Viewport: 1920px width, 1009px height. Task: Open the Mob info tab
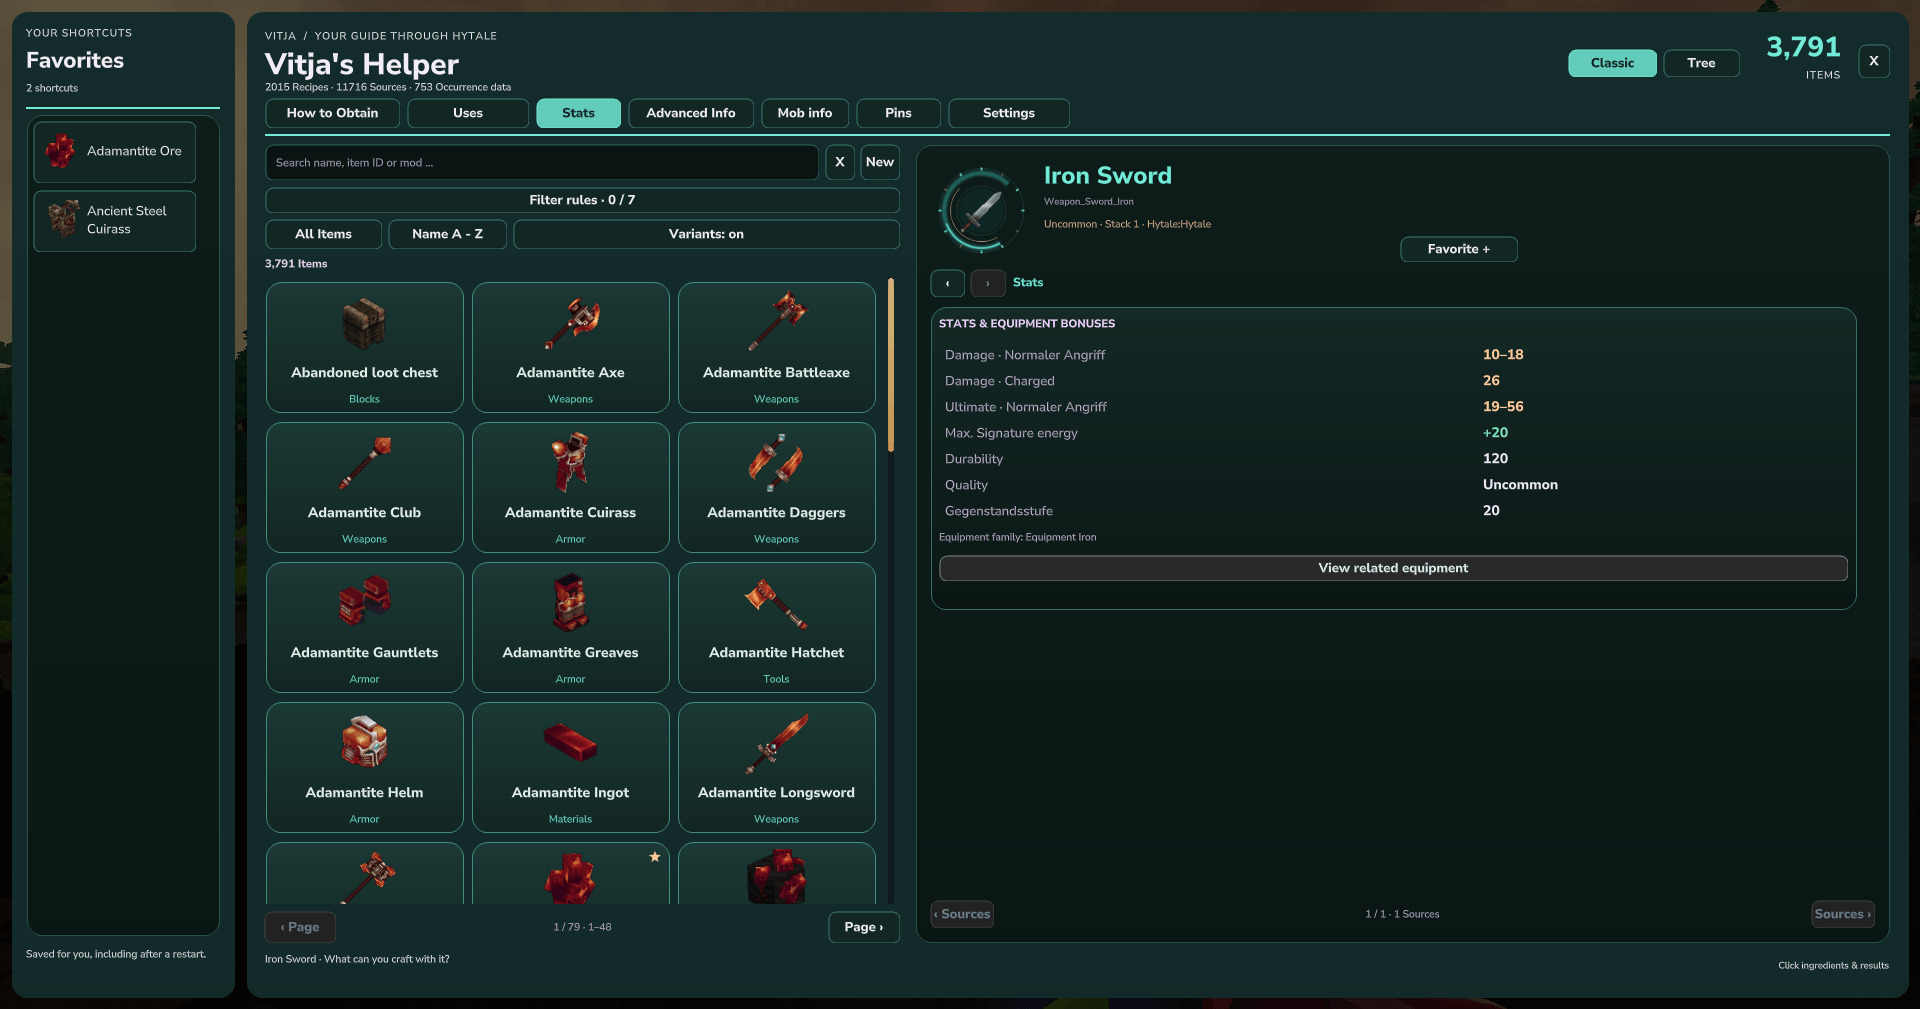(805, 113)
